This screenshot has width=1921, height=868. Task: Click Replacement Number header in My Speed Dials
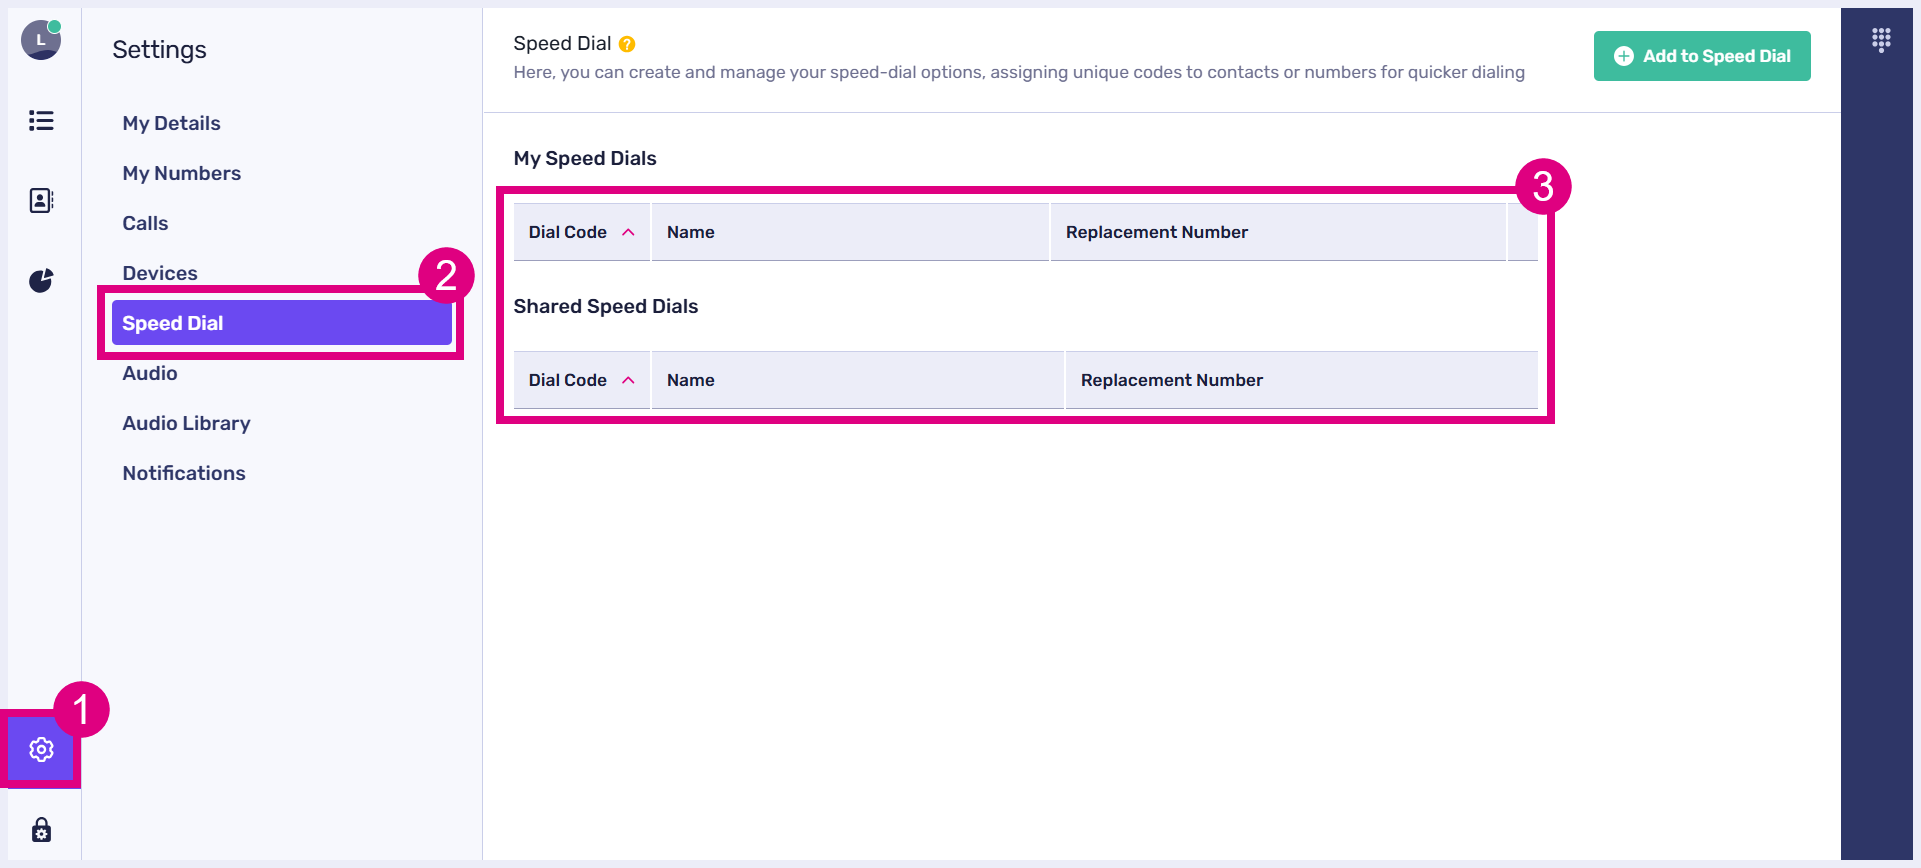(1157, 232)
